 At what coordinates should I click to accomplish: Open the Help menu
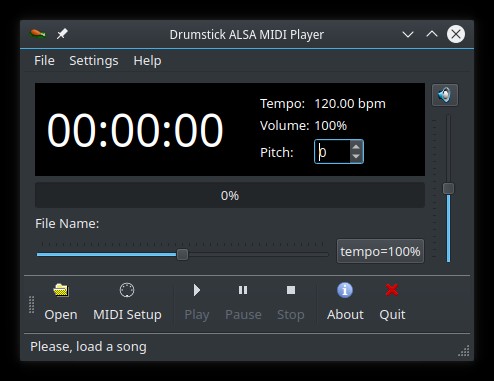tap(147, 61)
